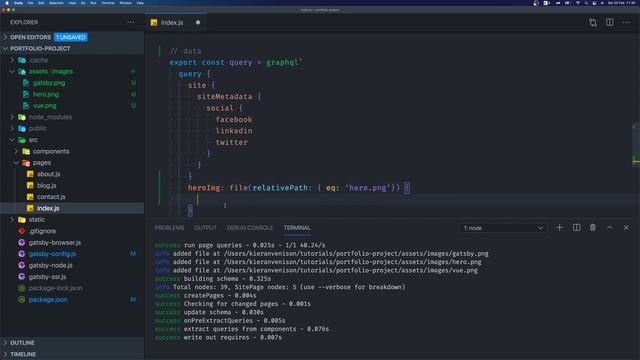Open changes icon in editor toolbar
The image size is (640, 360).
(x=593, y=22)
